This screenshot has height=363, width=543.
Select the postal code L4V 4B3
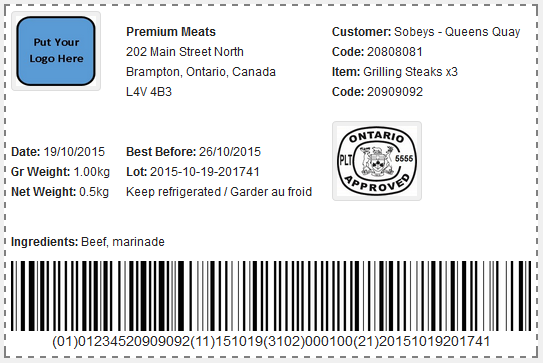[149, 92]
